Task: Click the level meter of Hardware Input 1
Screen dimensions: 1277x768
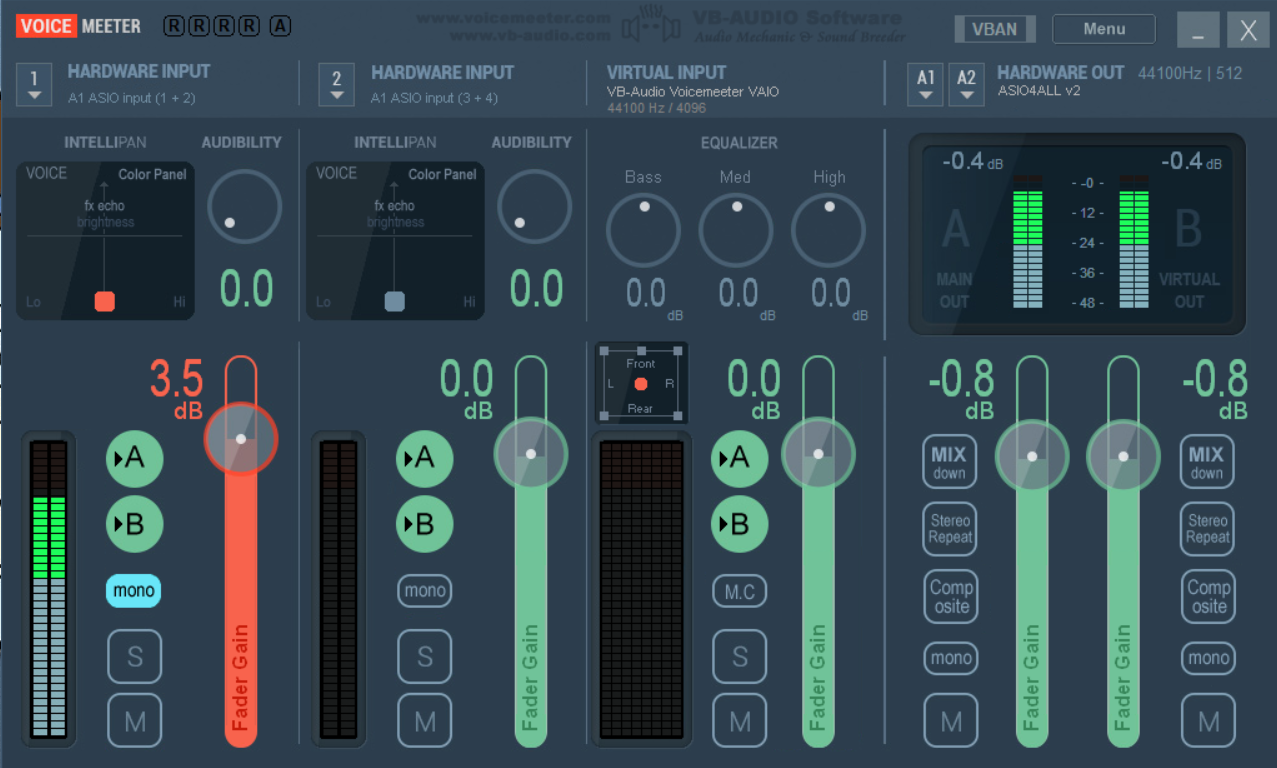Action: 49,589
